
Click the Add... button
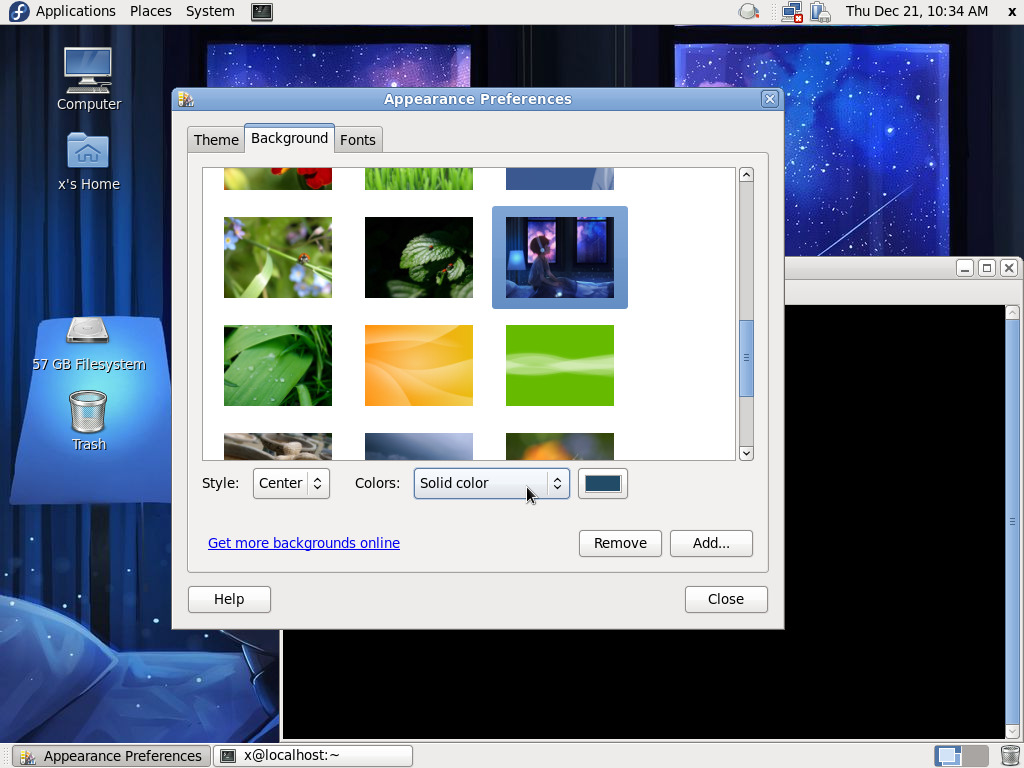711,543
